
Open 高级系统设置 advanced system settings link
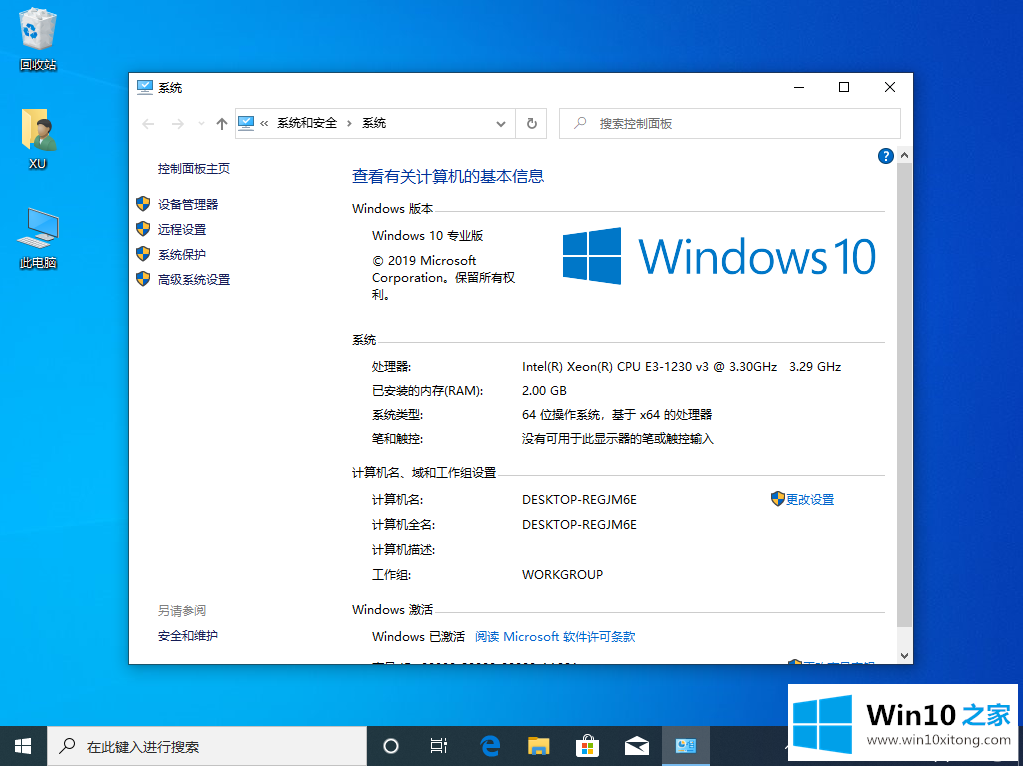[x=194, y=279]
